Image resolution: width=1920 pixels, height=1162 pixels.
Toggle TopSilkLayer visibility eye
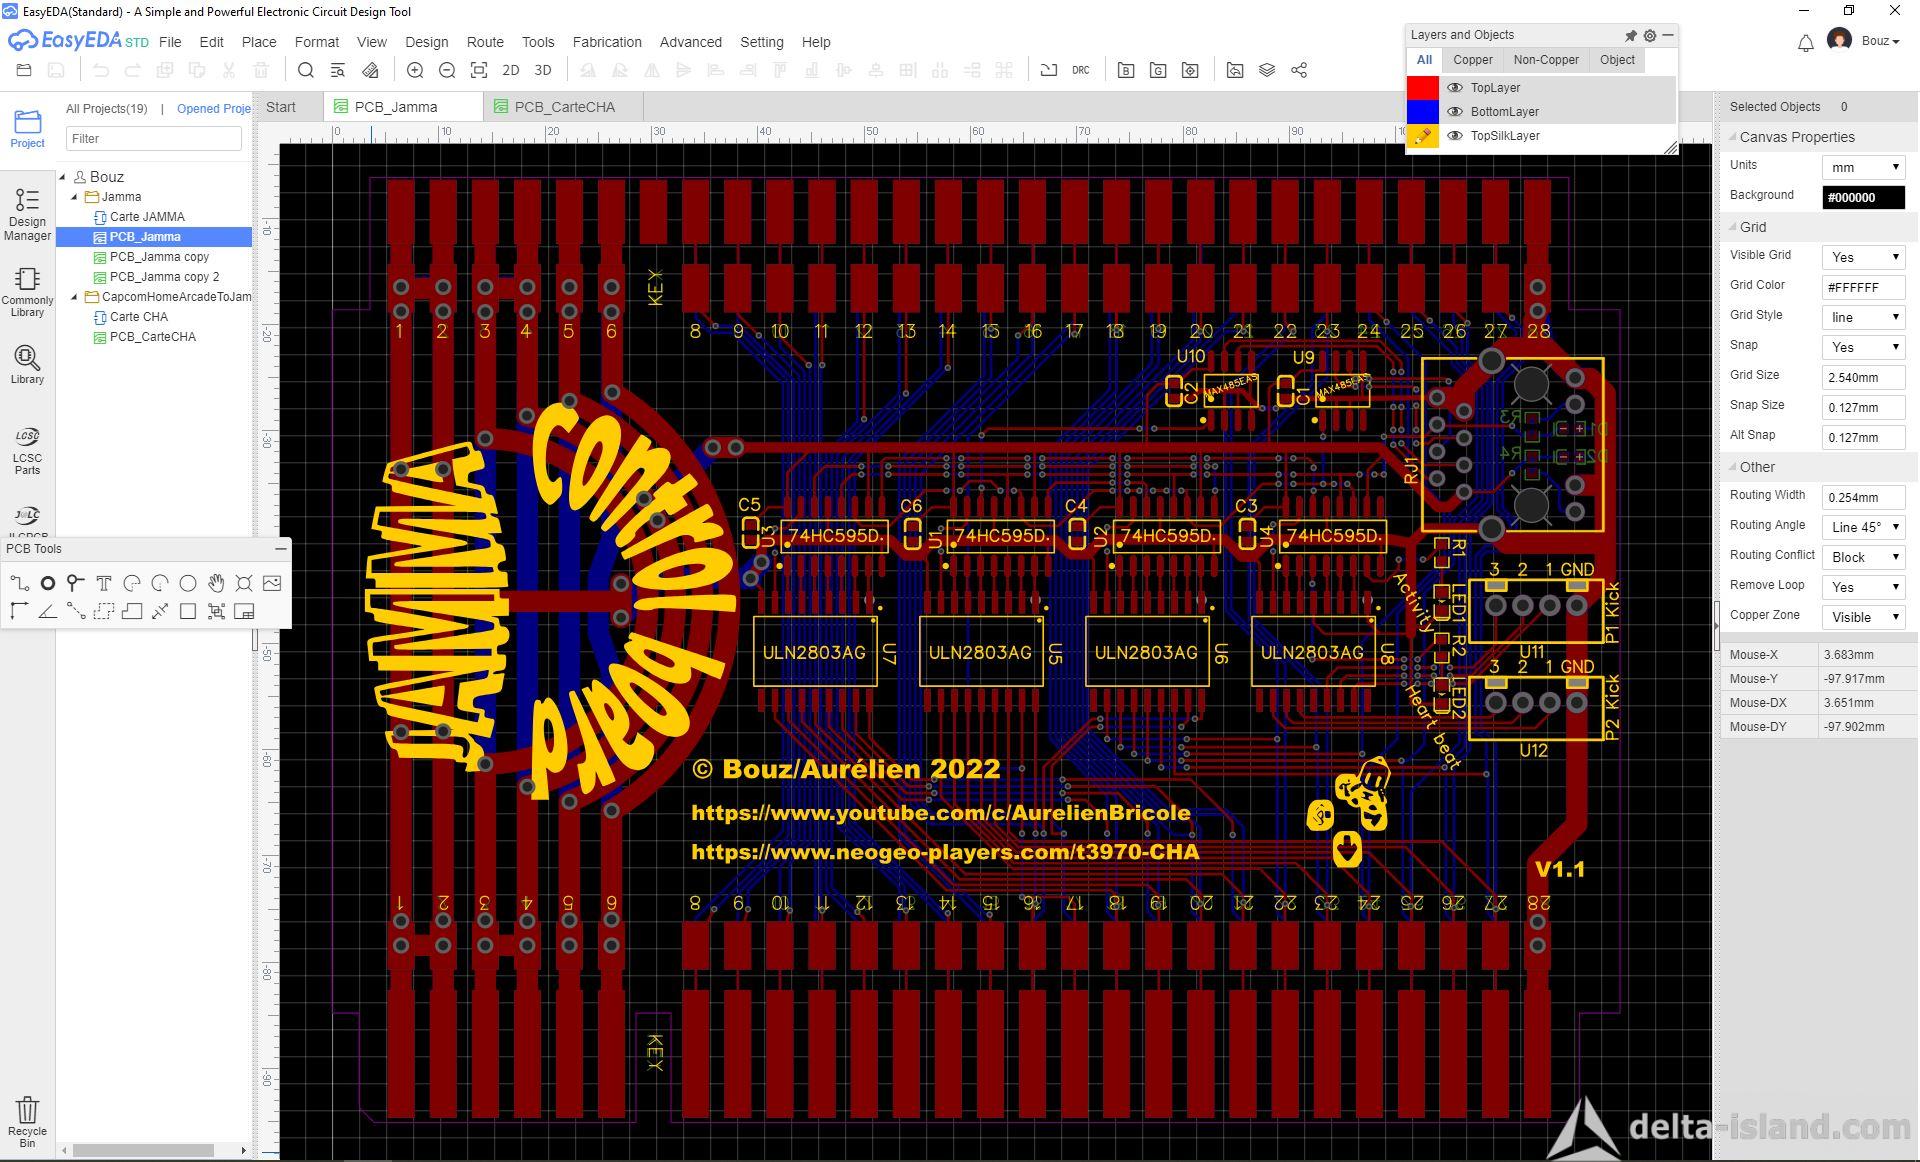click(1455, 136)
